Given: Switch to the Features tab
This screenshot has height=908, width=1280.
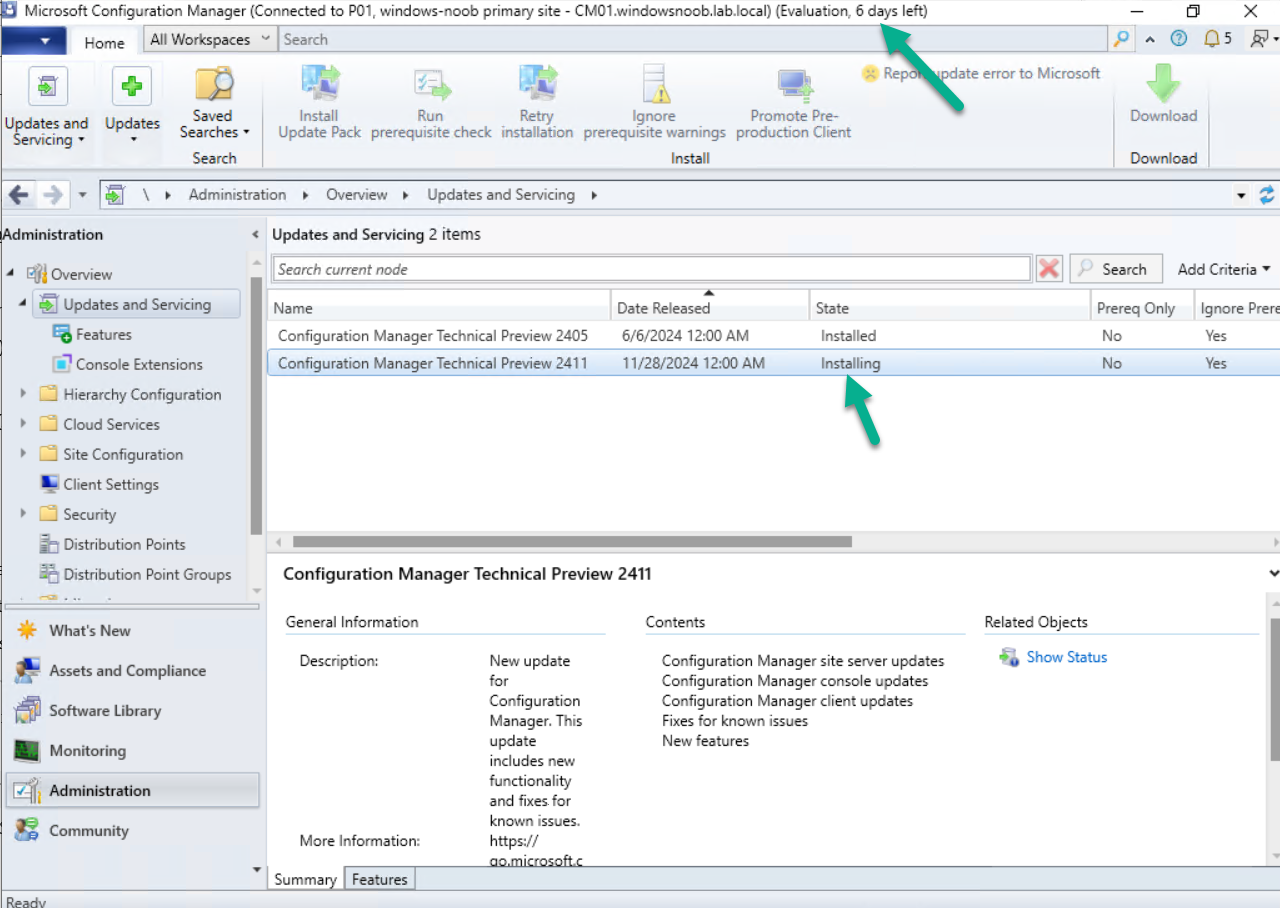Looking at the screenshot, I should point(379,879).
